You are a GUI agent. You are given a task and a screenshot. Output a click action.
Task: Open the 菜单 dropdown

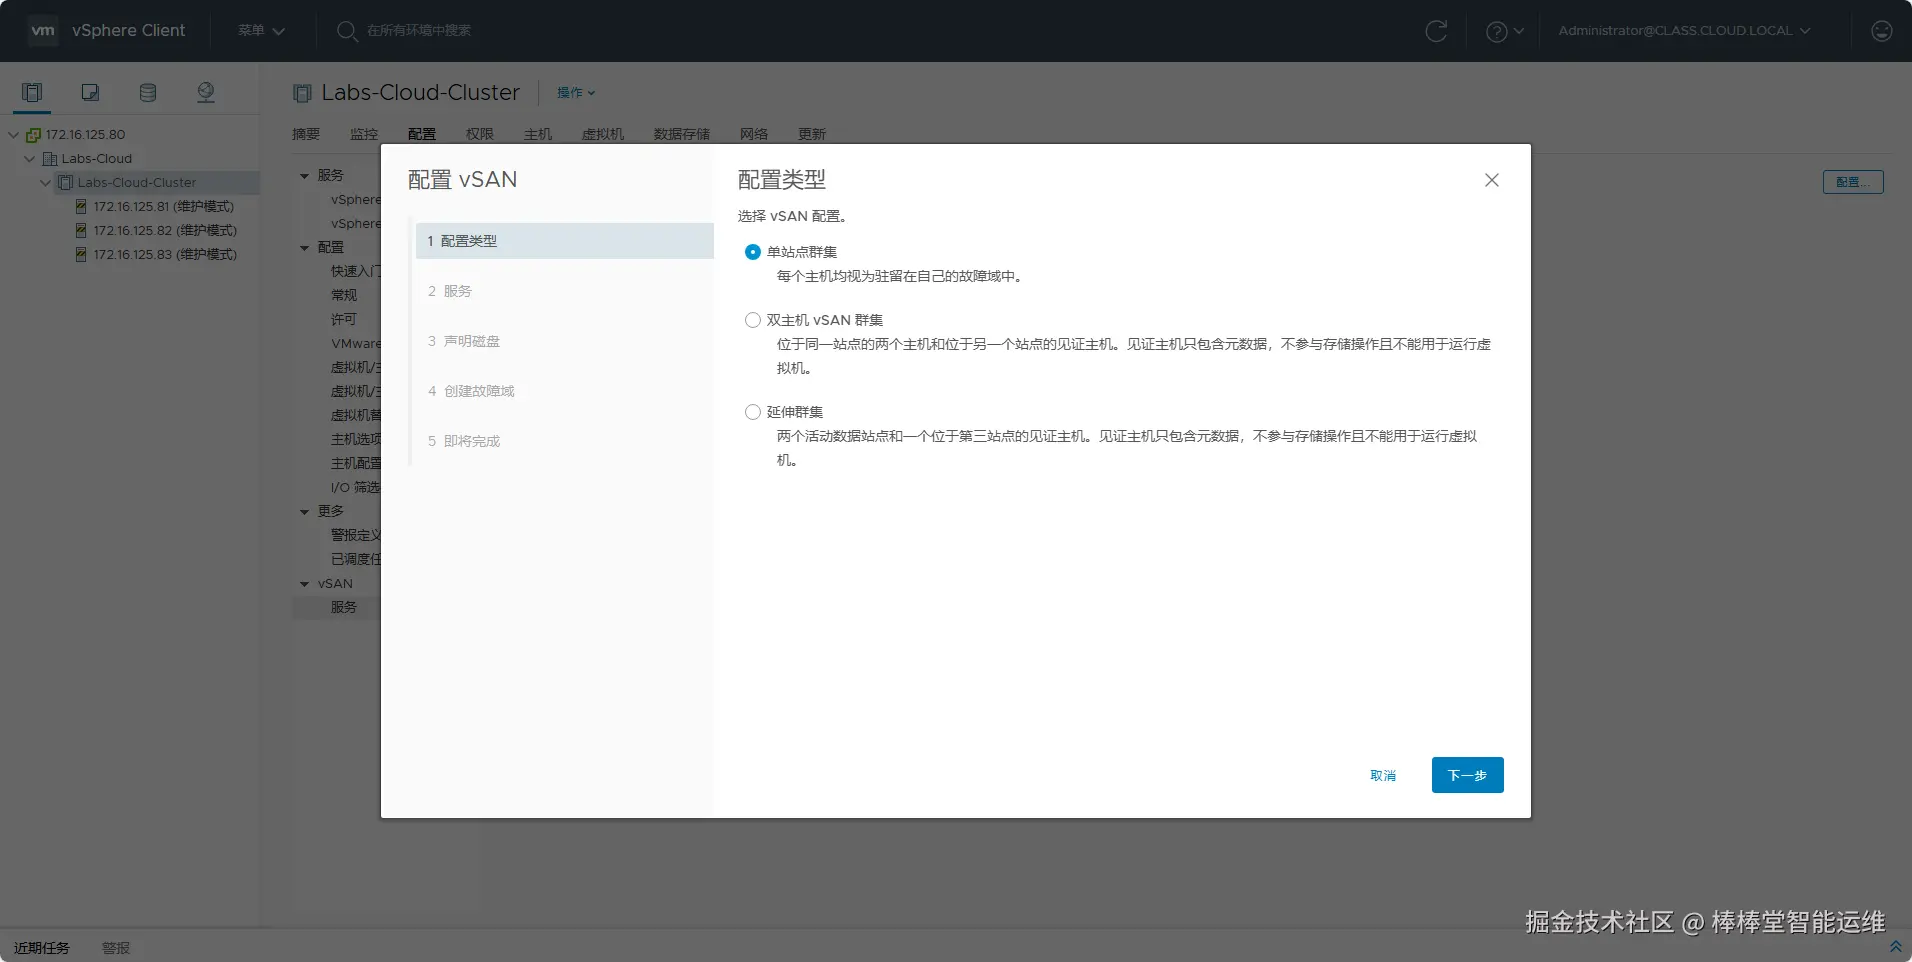point(261,31)
